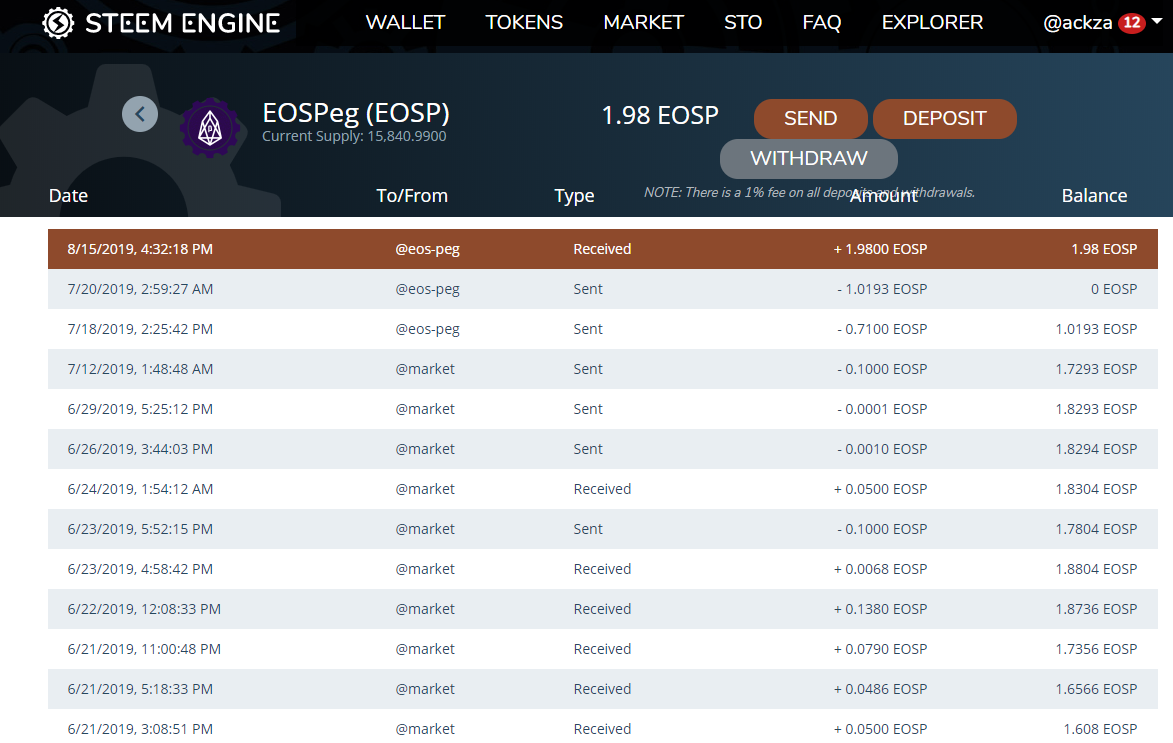Open the red 12 notifications badge
Viewport: 1173px width, 743px height.
point(1132,22)
